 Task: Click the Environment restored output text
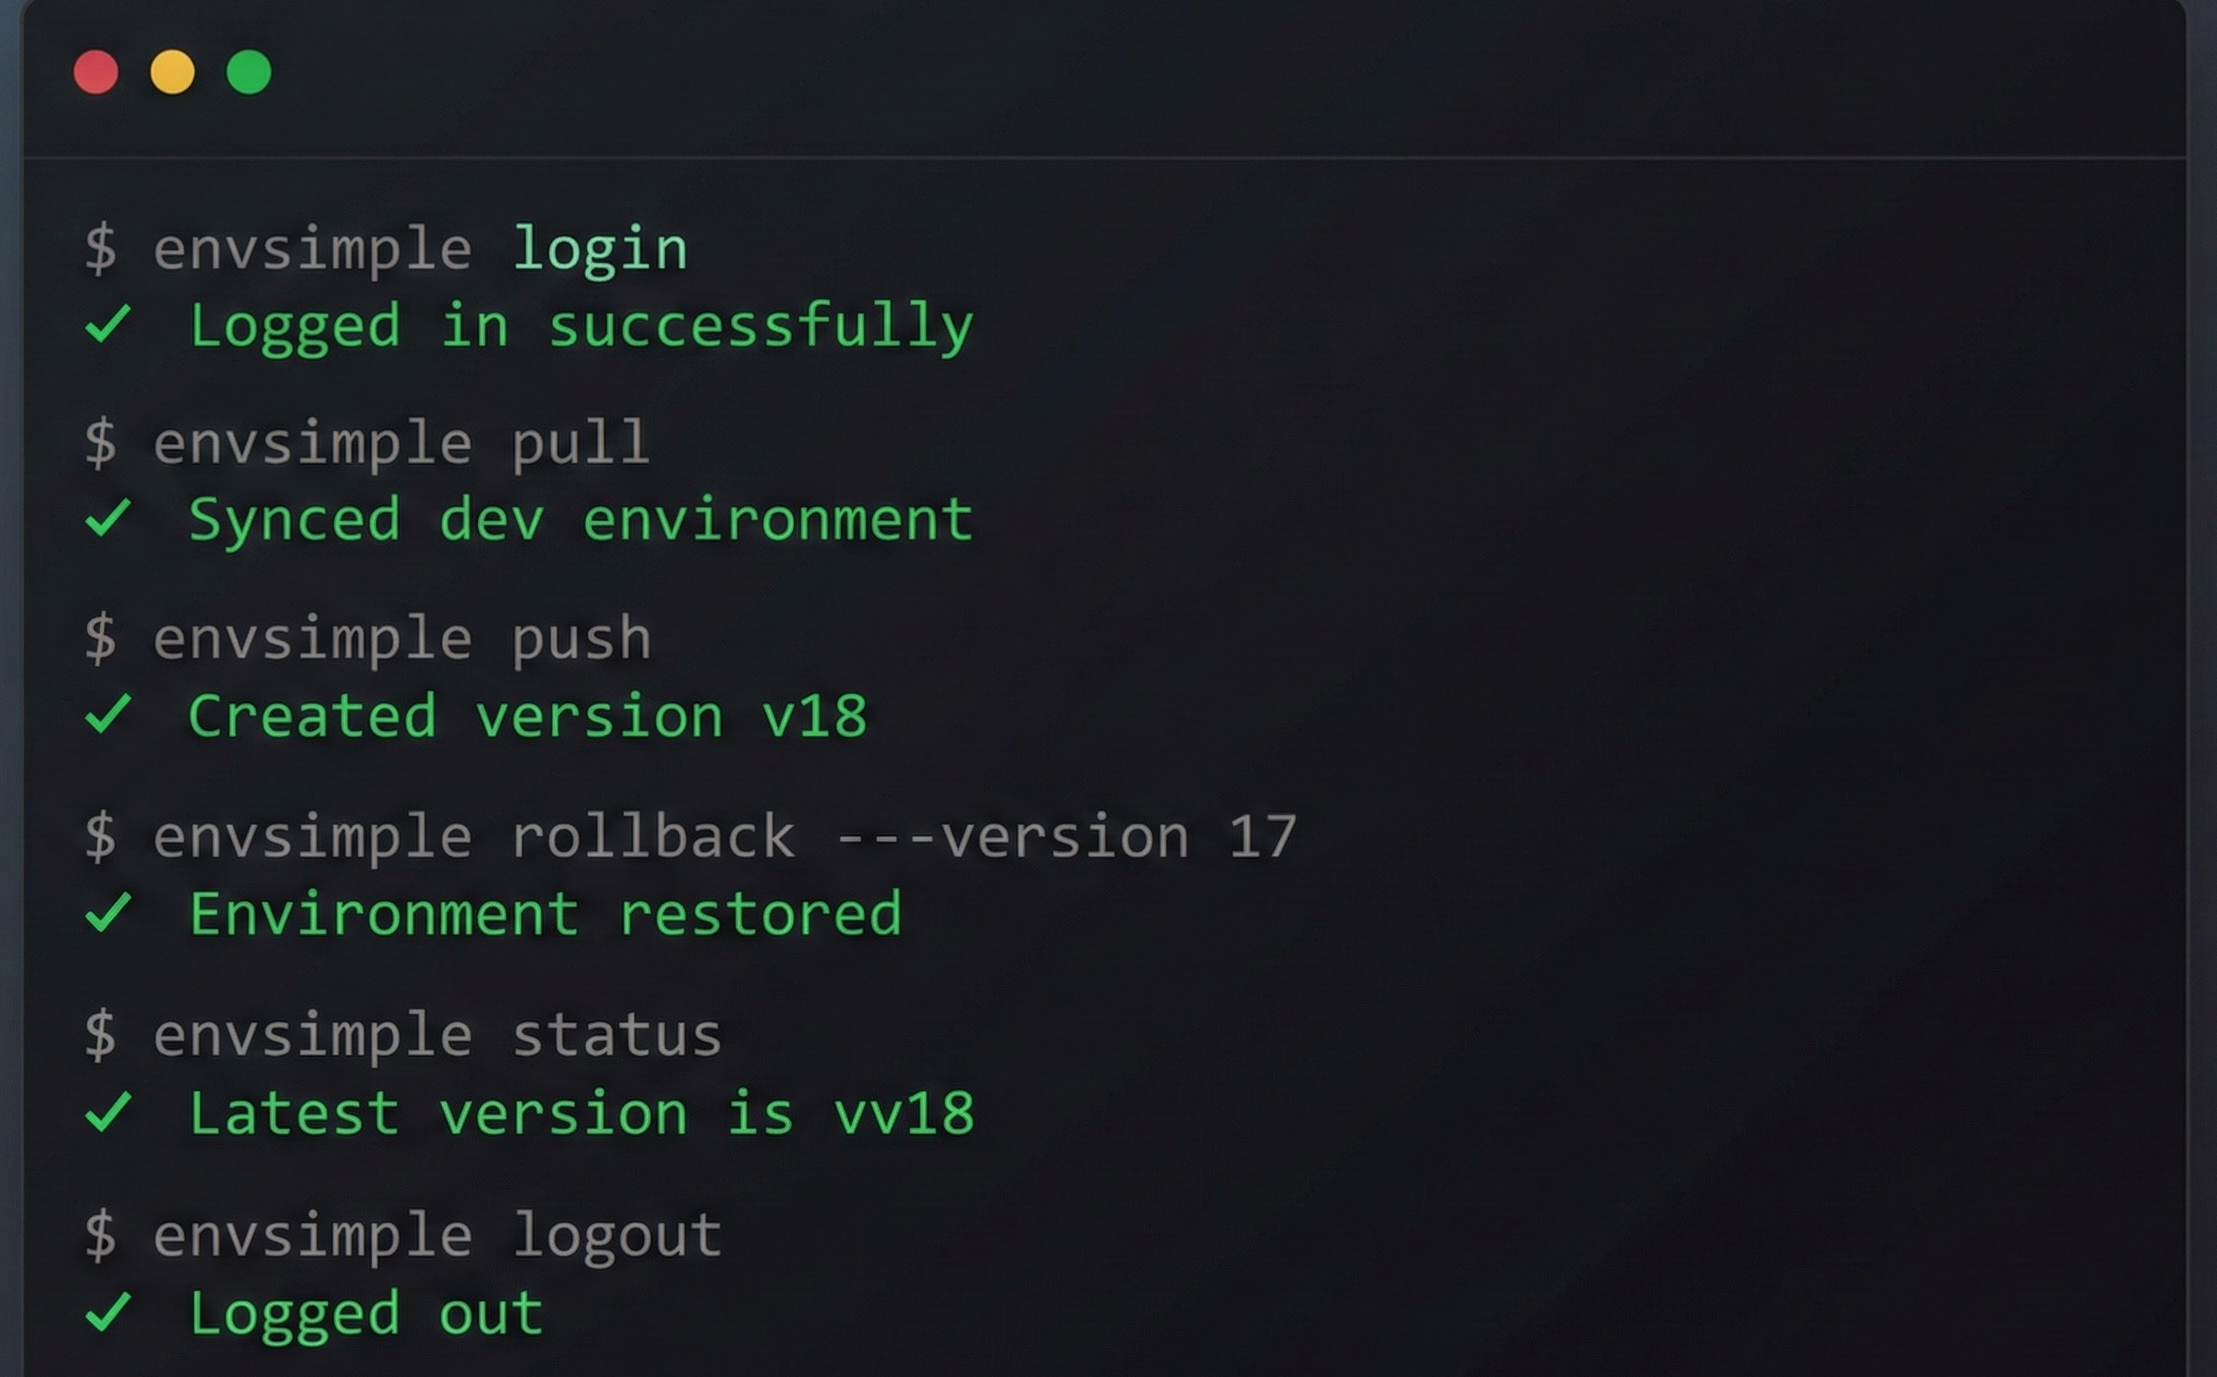(545, 915)
